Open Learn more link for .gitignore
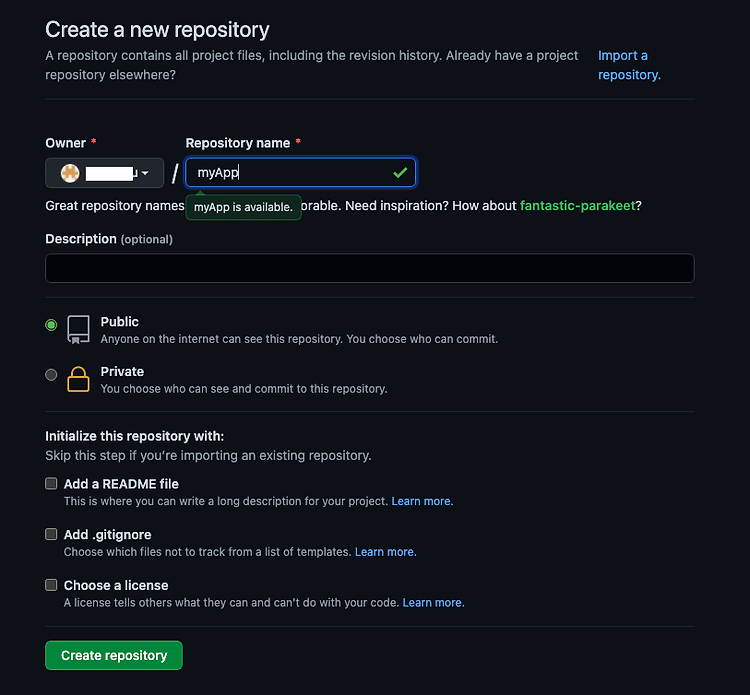The height and width of the screenshot is (695, 750). (x=386, y=552)
